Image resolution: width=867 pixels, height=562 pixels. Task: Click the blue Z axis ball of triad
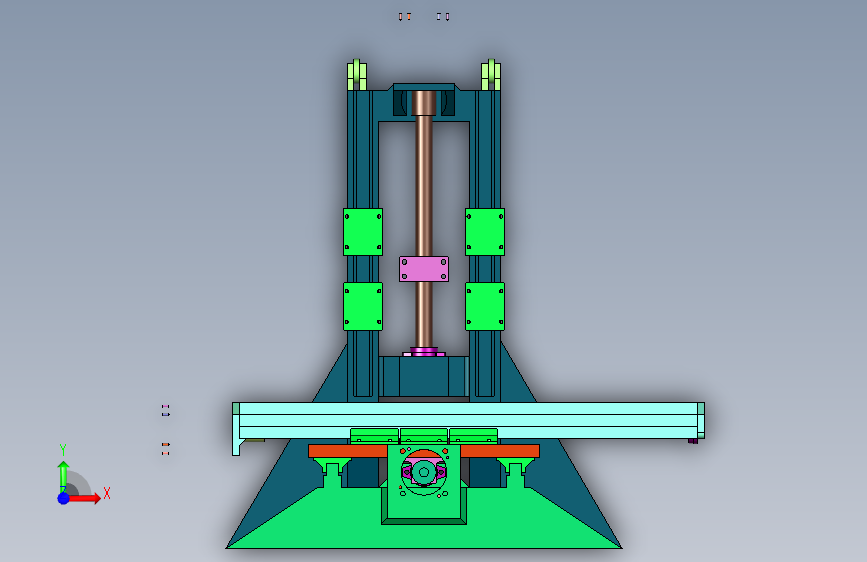click(x=64, y=498)
